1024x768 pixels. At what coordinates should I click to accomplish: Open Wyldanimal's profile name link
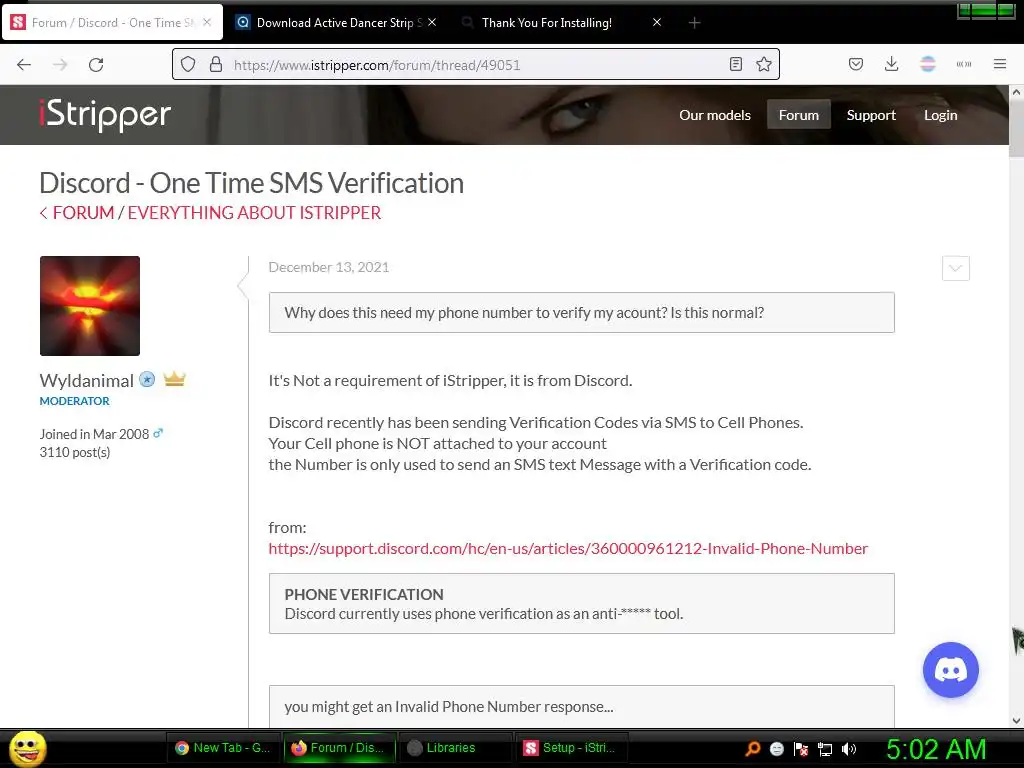(x=86, y=380)
